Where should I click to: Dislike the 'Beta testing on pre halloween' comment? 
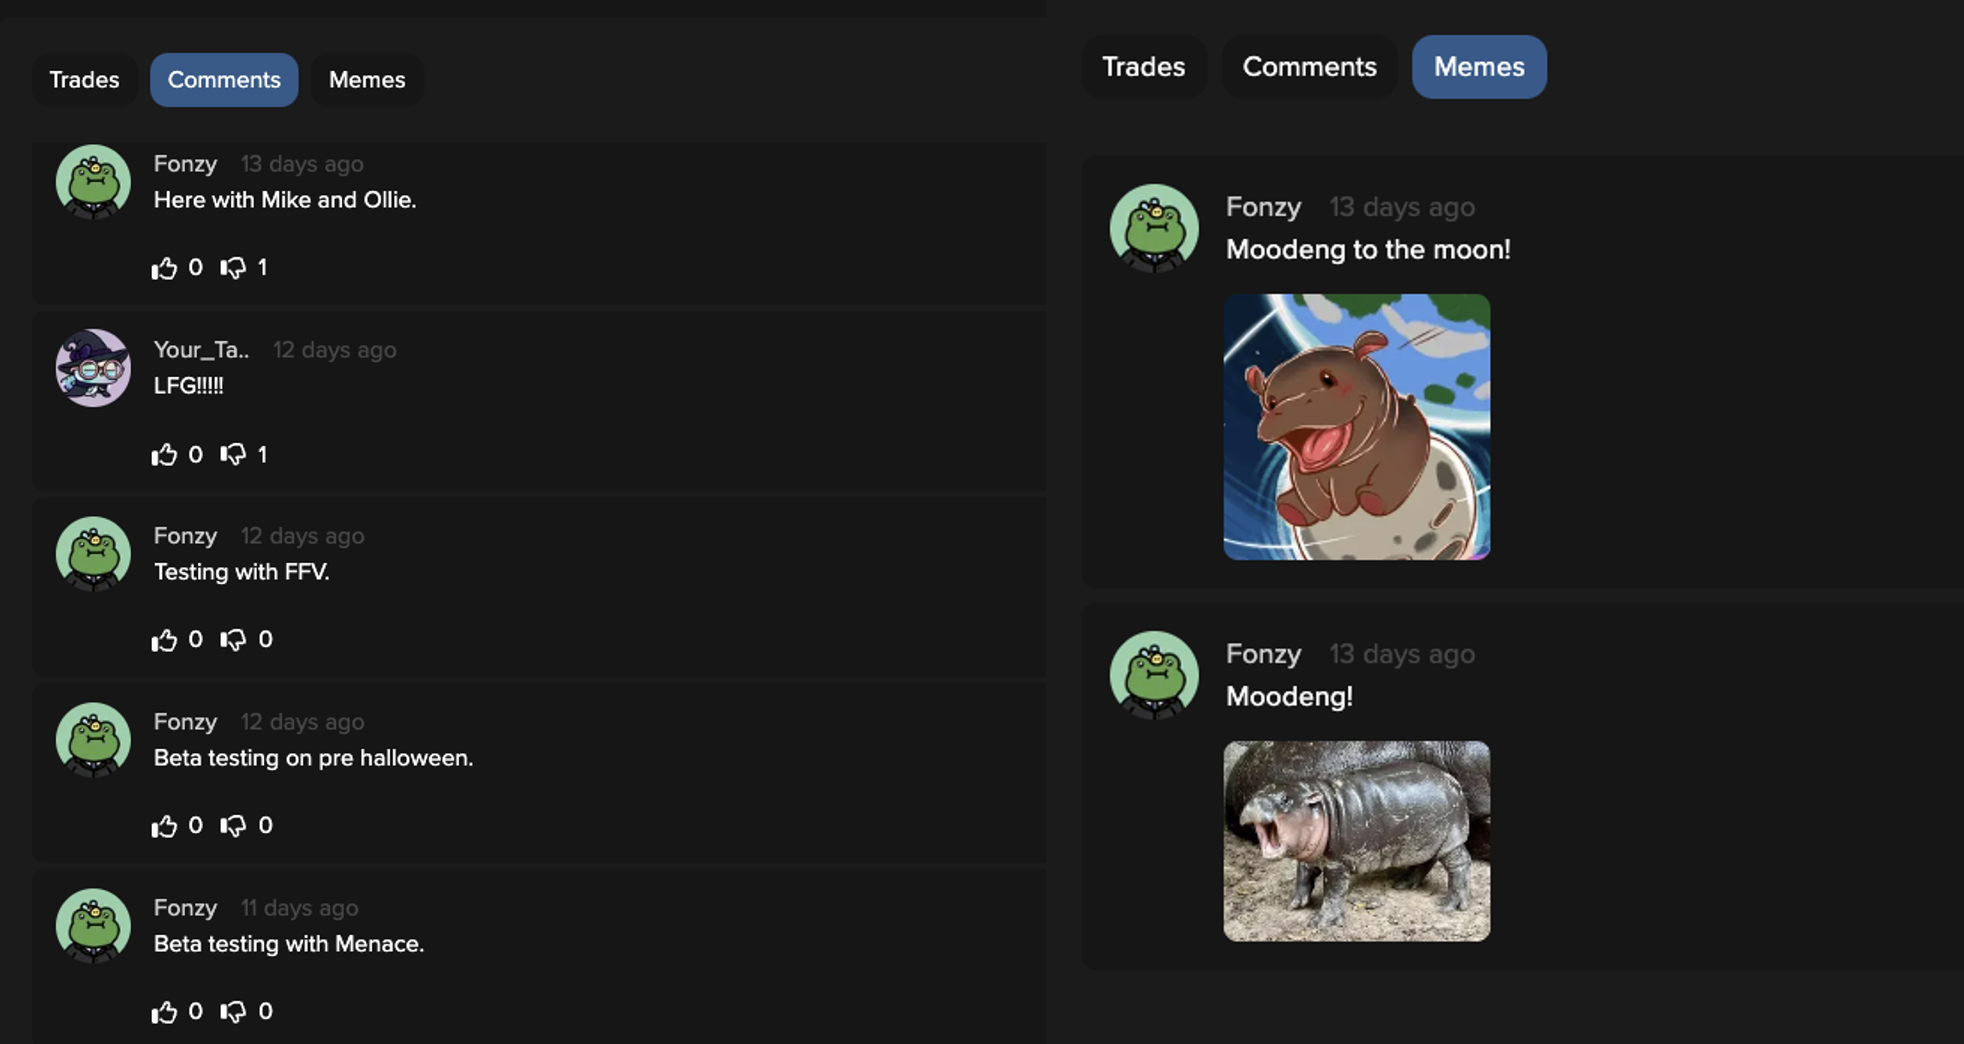tap(233, 826)
